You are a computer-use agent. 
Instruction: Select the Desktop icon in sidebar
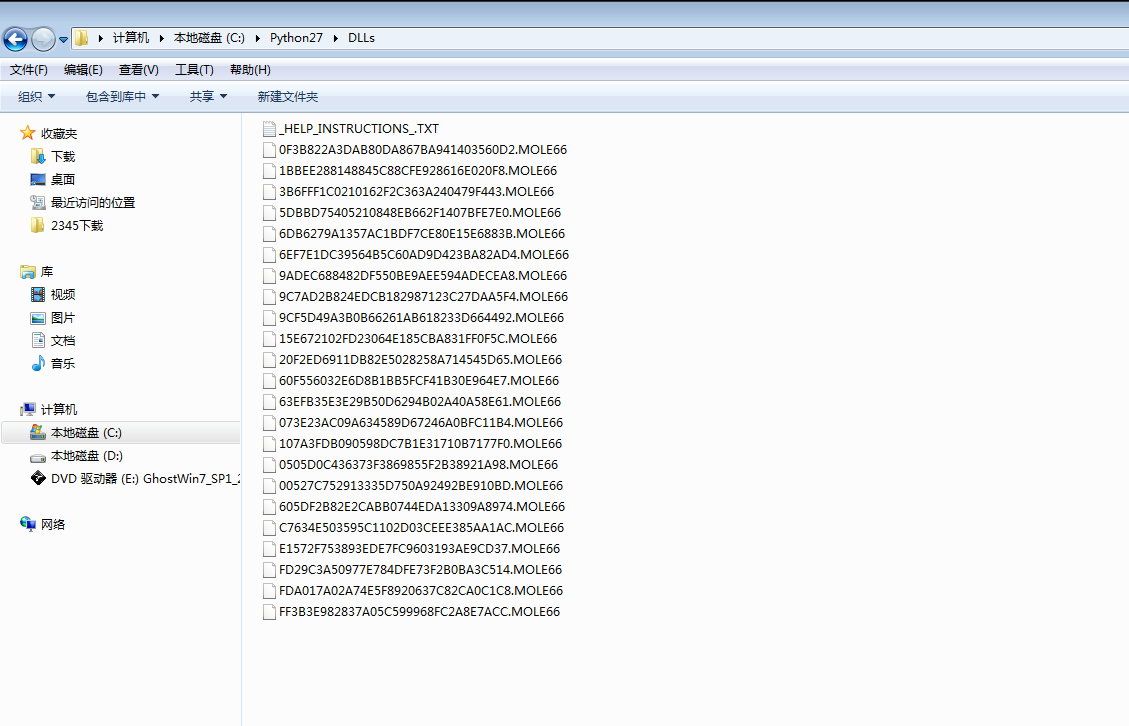click(38, 180)
